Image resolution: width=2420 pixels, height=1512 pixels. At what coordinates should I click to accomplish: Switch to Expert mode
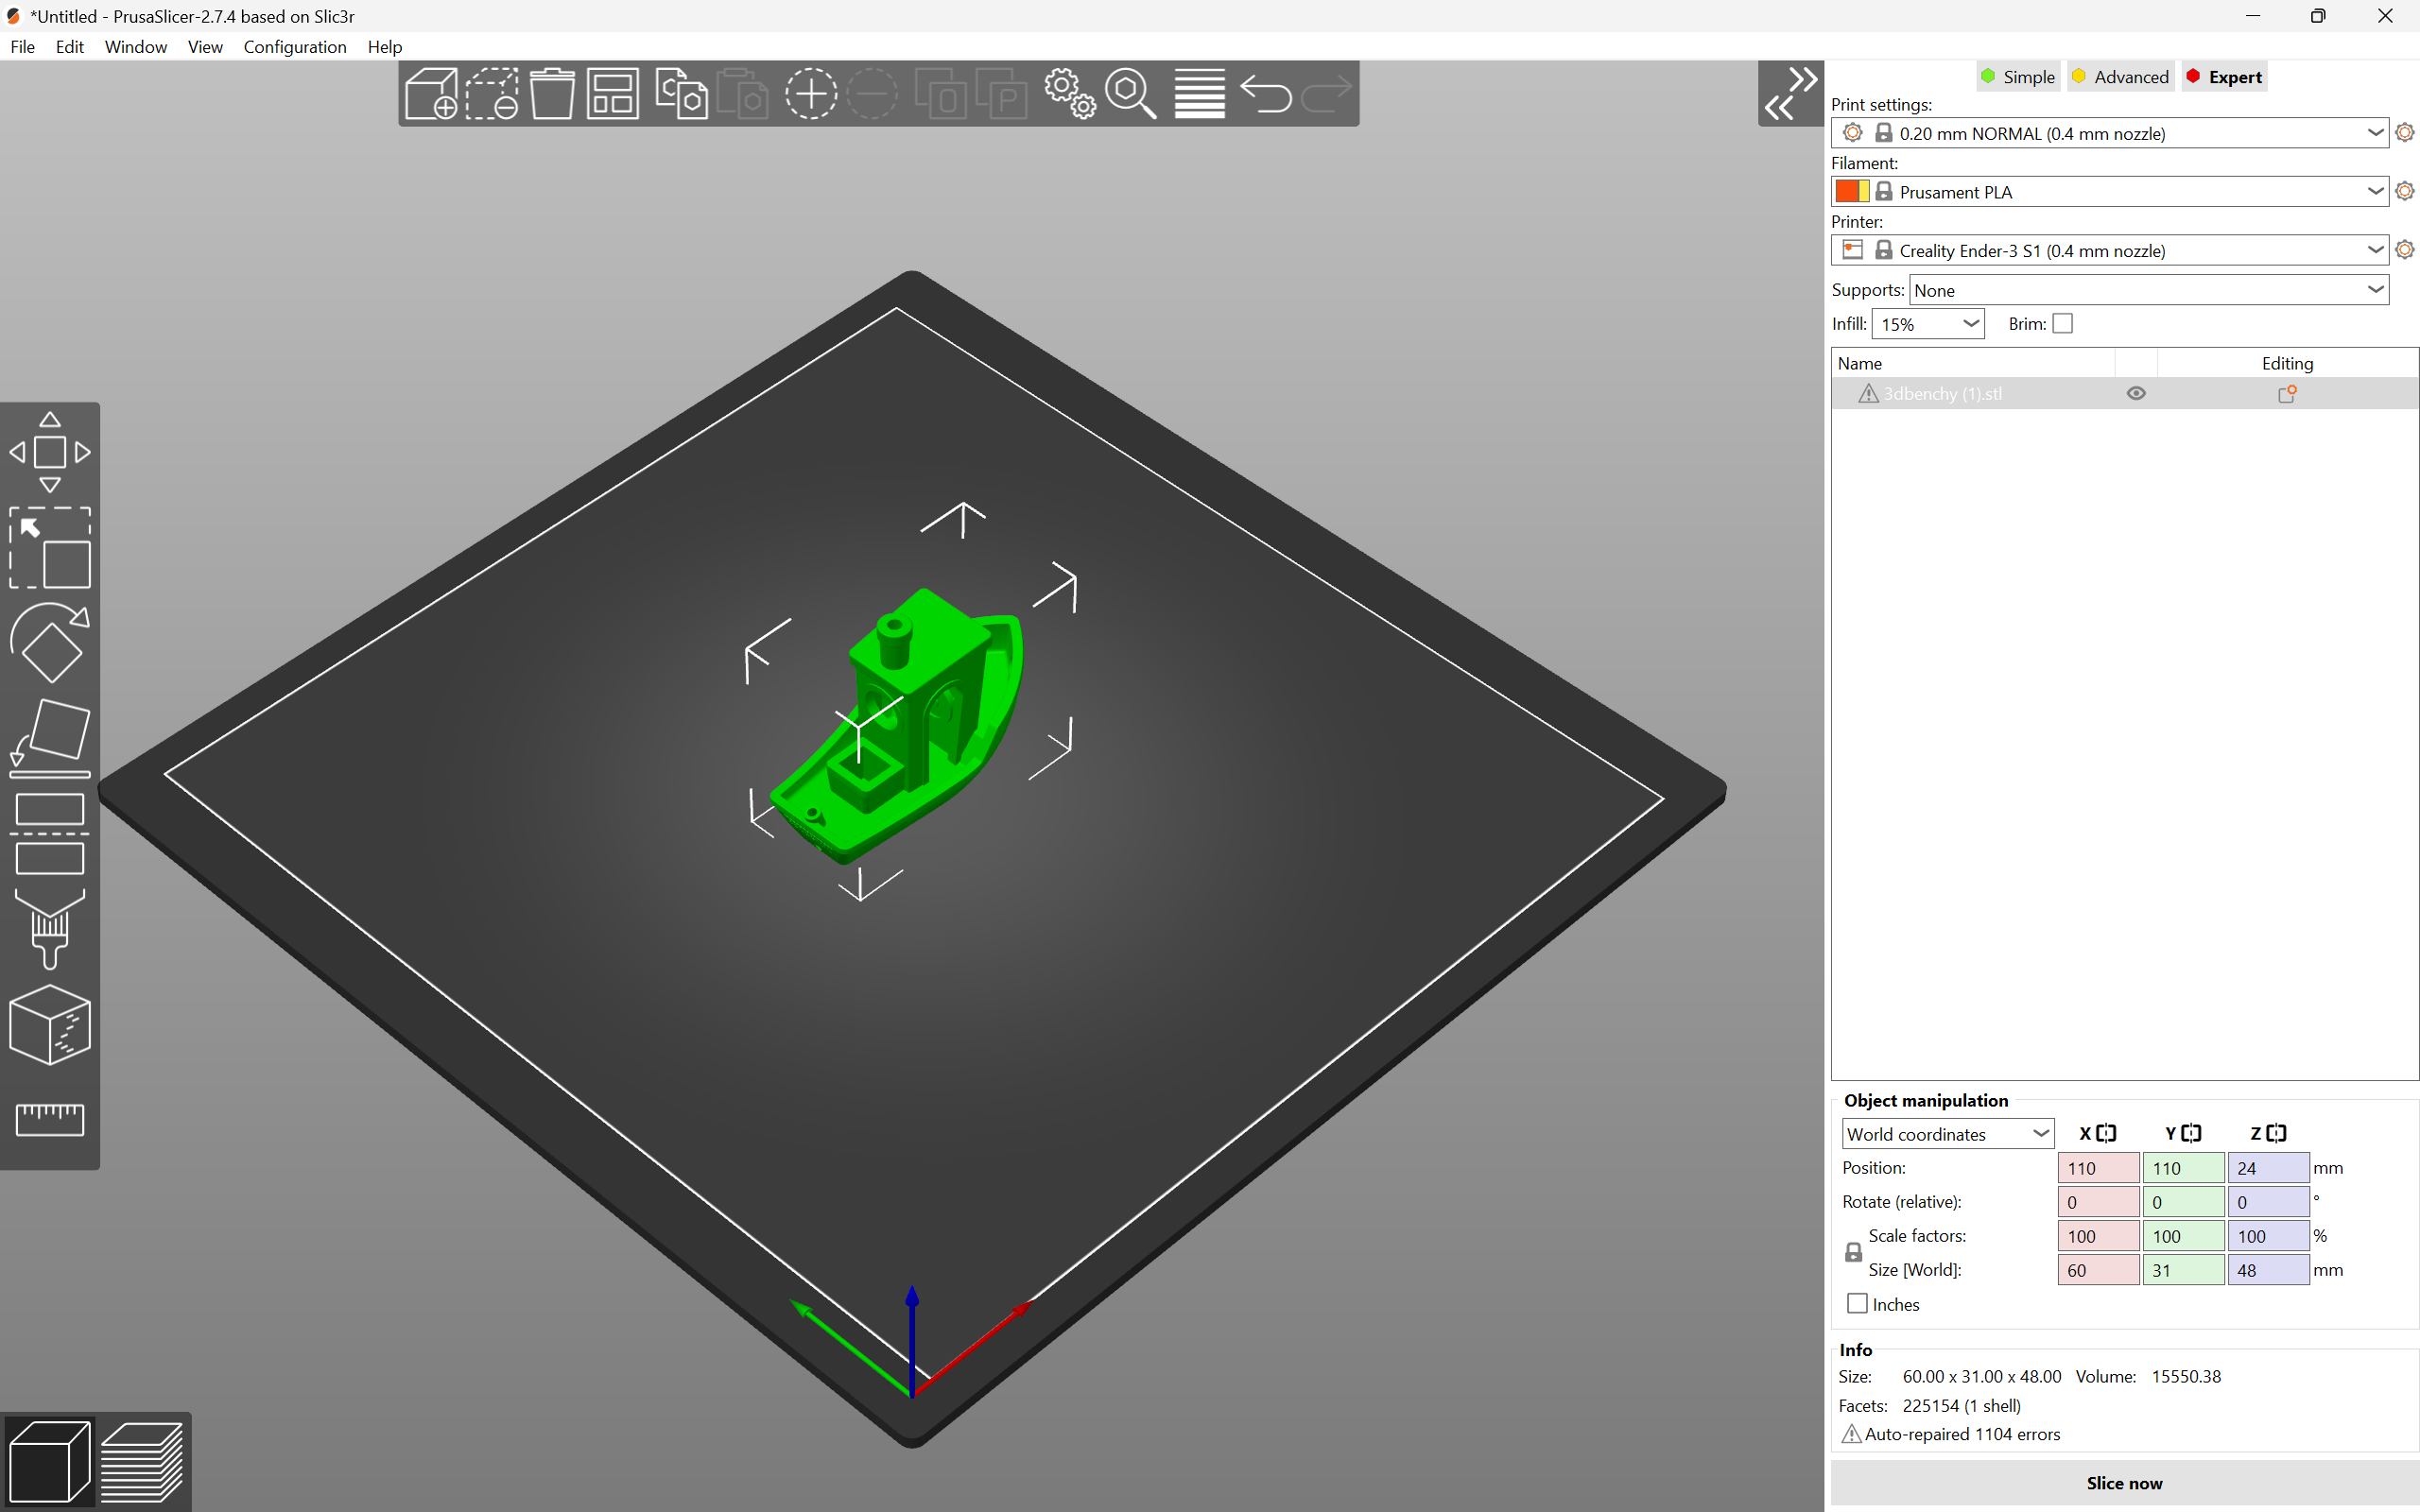(x=2224, y=77)
